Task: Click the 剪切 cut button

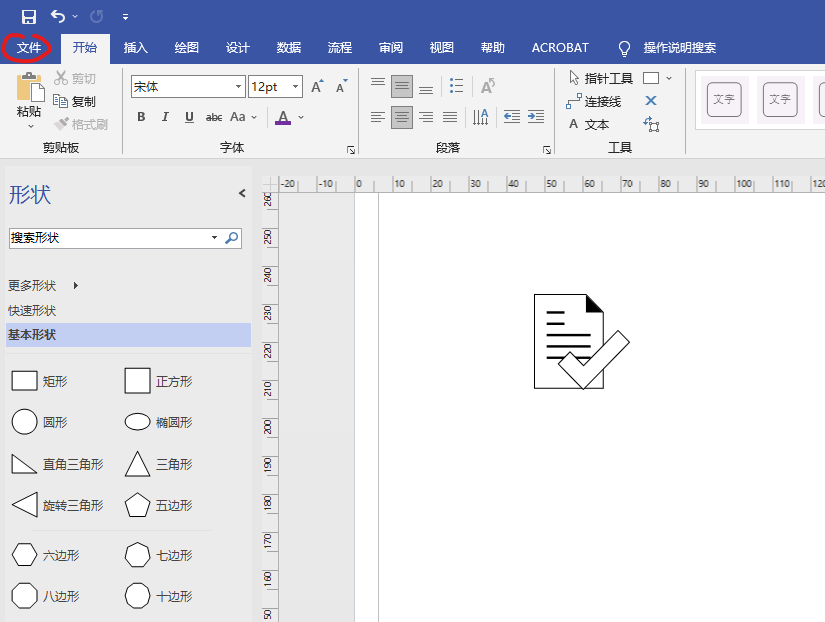Action: coord(75,78)
